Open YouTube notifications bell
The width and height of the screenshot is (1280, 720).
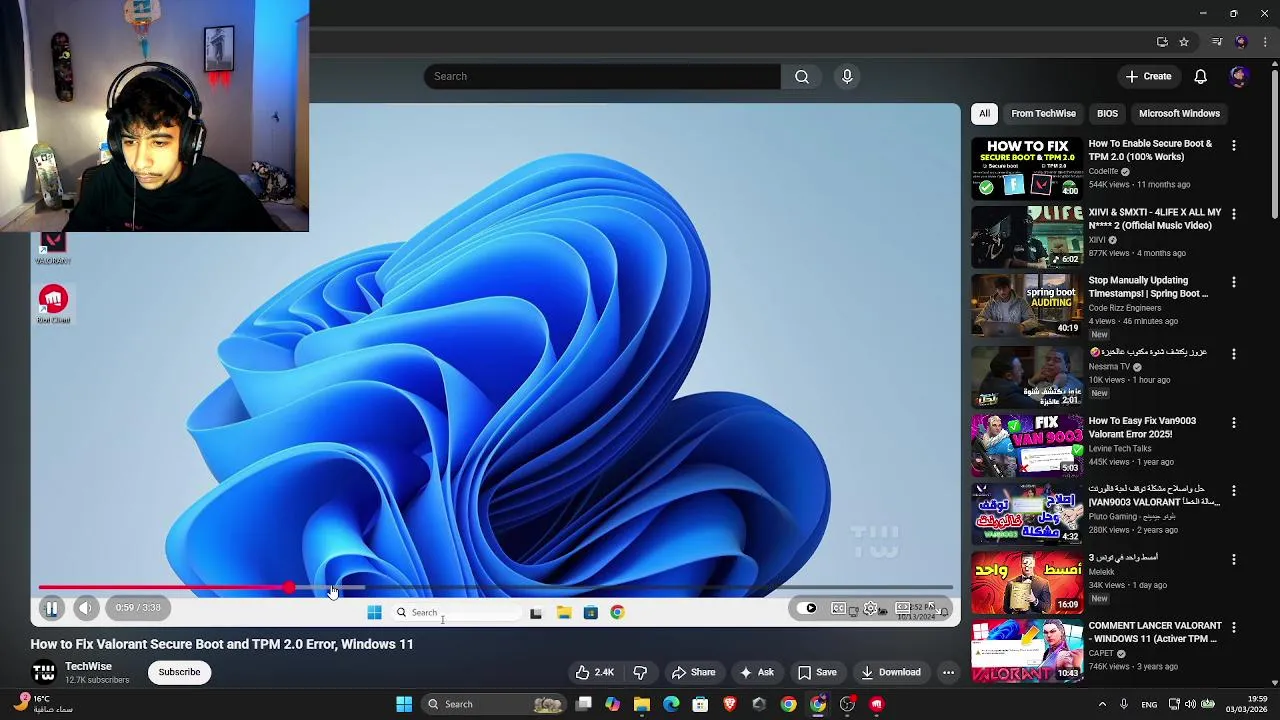(x=1201, y=76)
